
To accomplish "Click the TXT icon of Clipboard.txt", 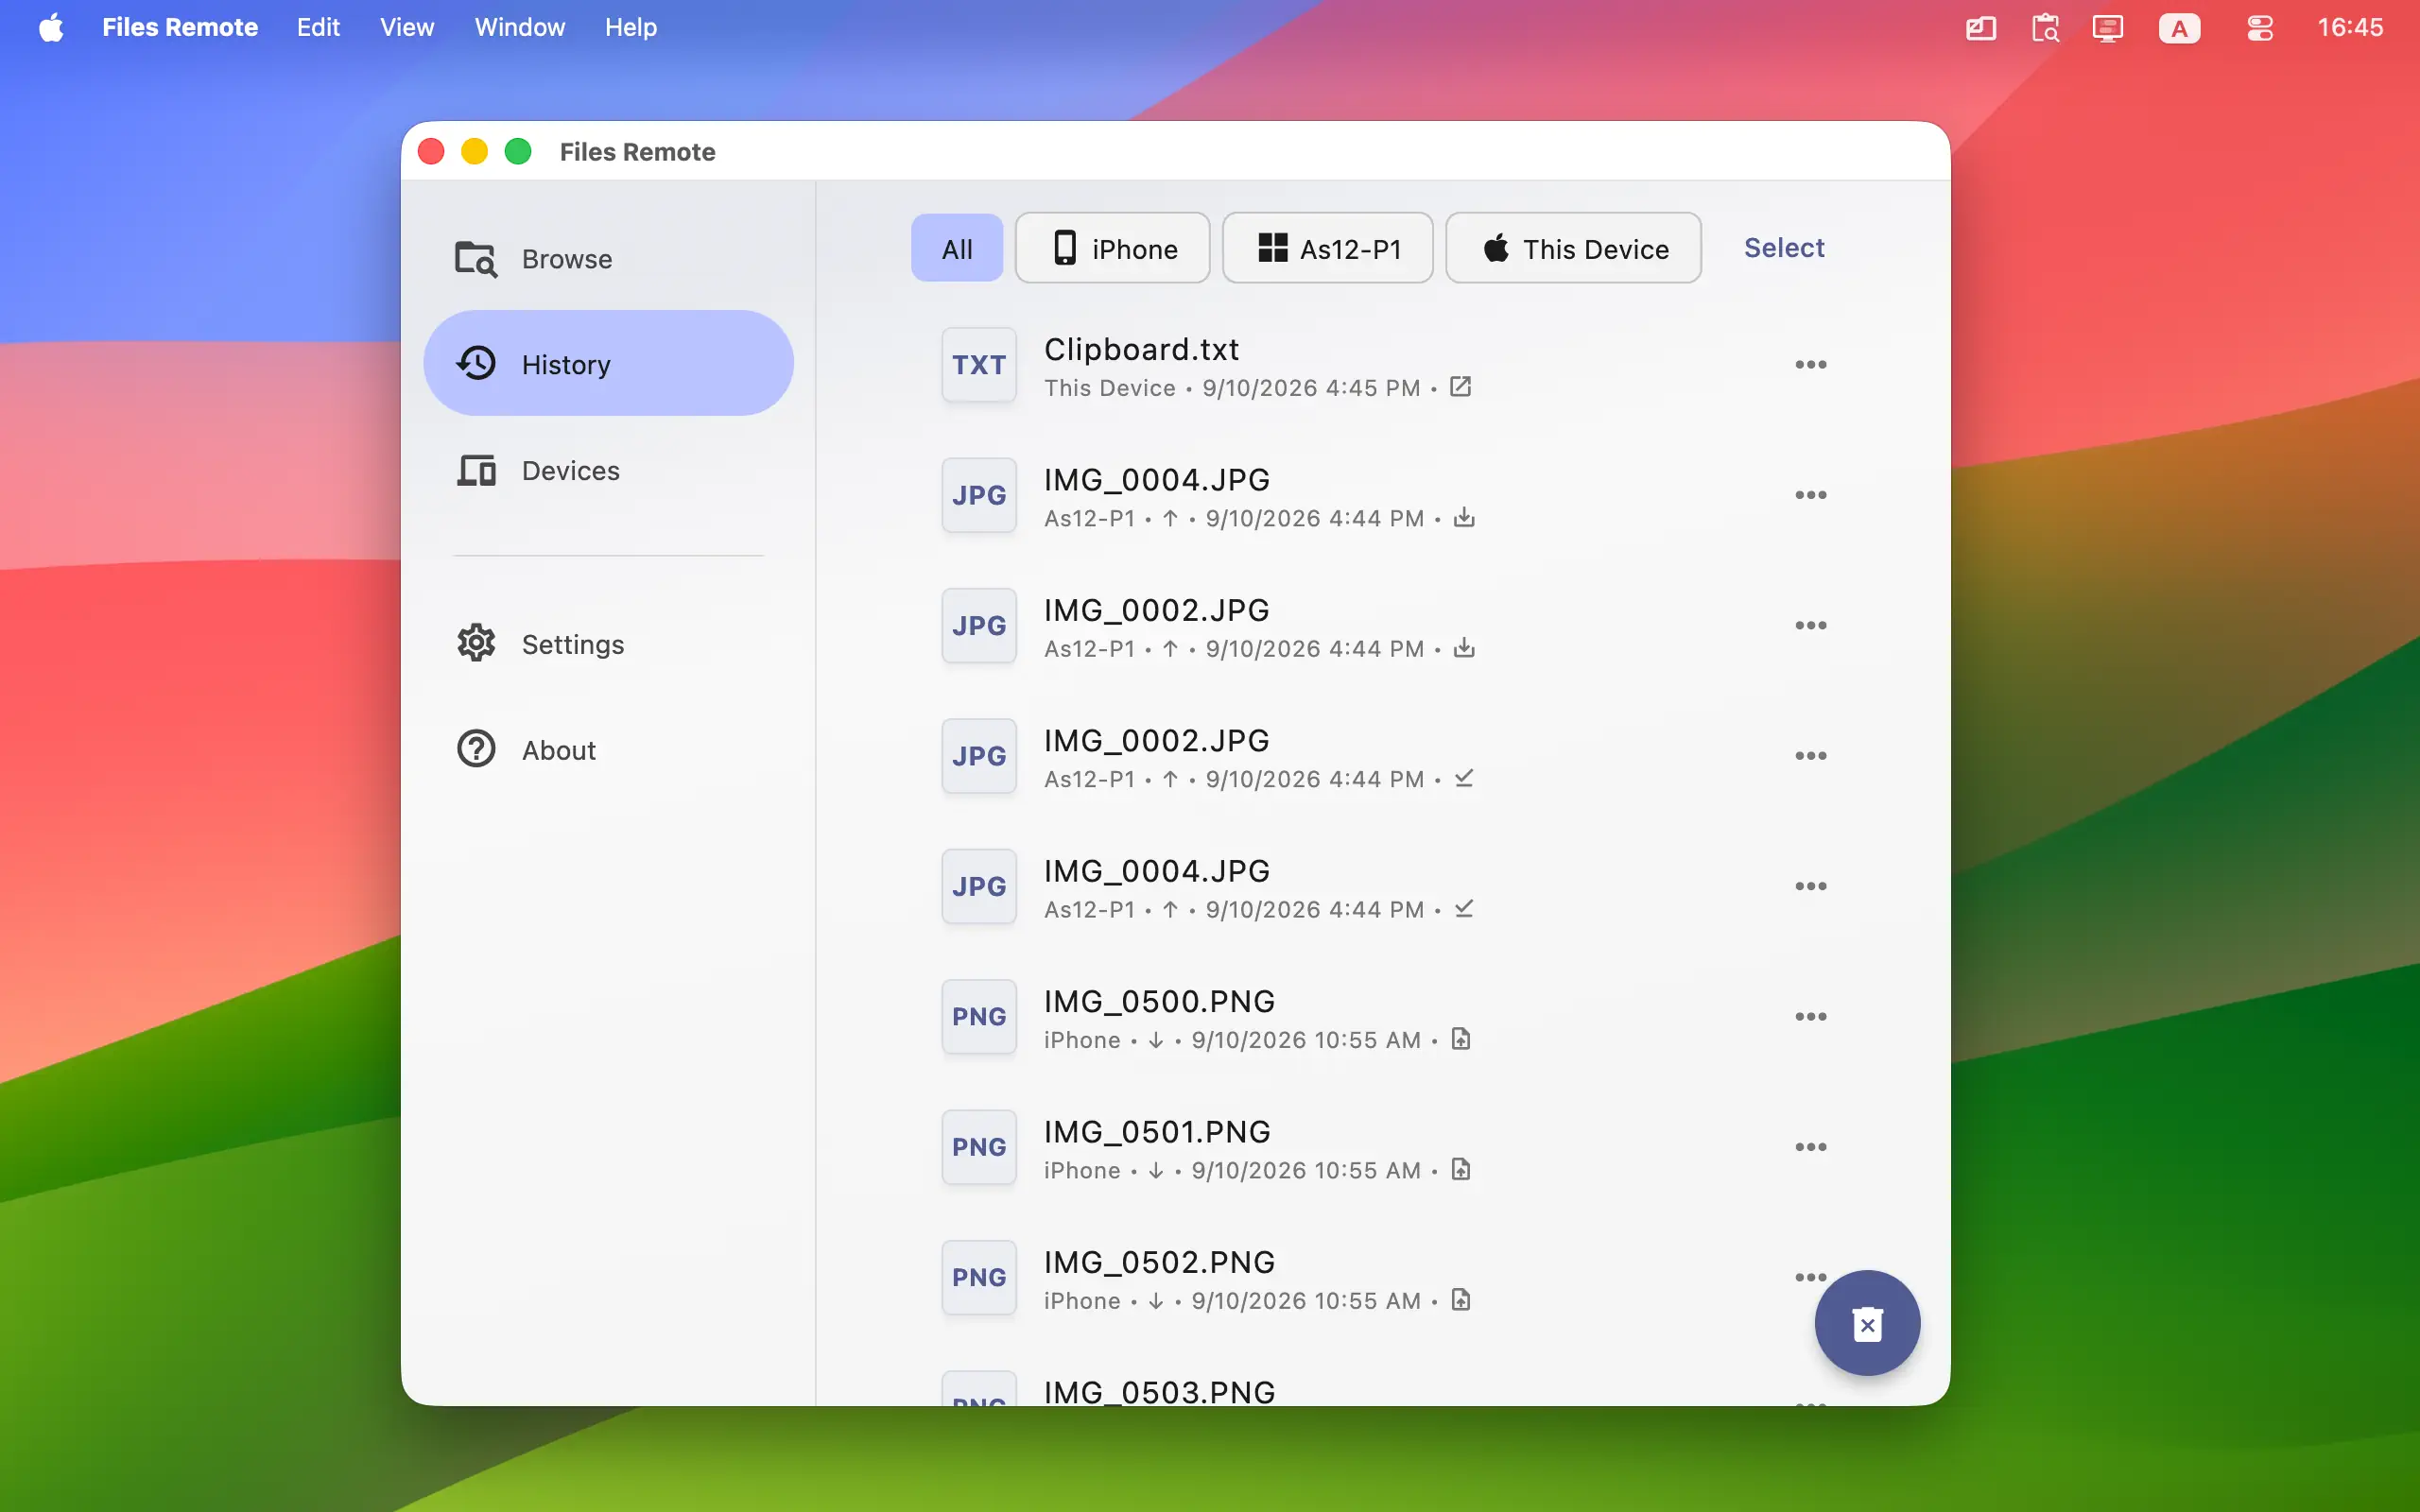I will point(979,365).
